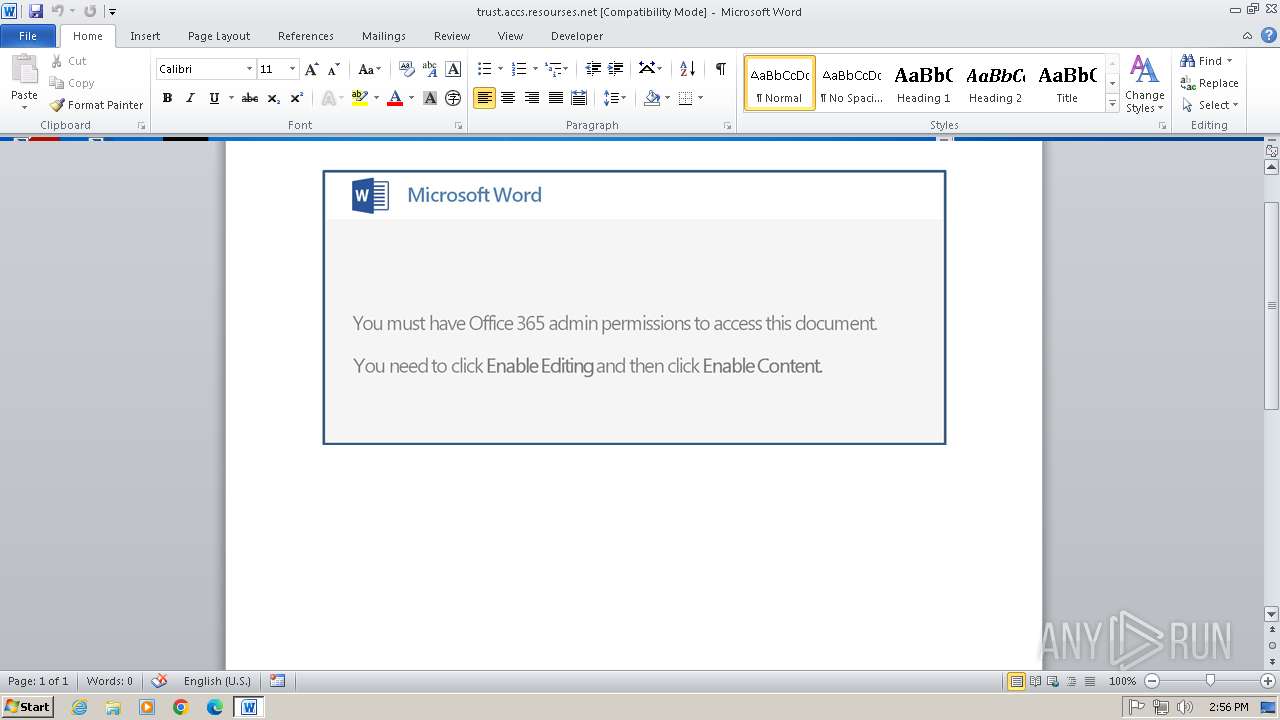Toggle the Character Border button
This screenshot has width=1280, height=720.
[x=453, y=69]
